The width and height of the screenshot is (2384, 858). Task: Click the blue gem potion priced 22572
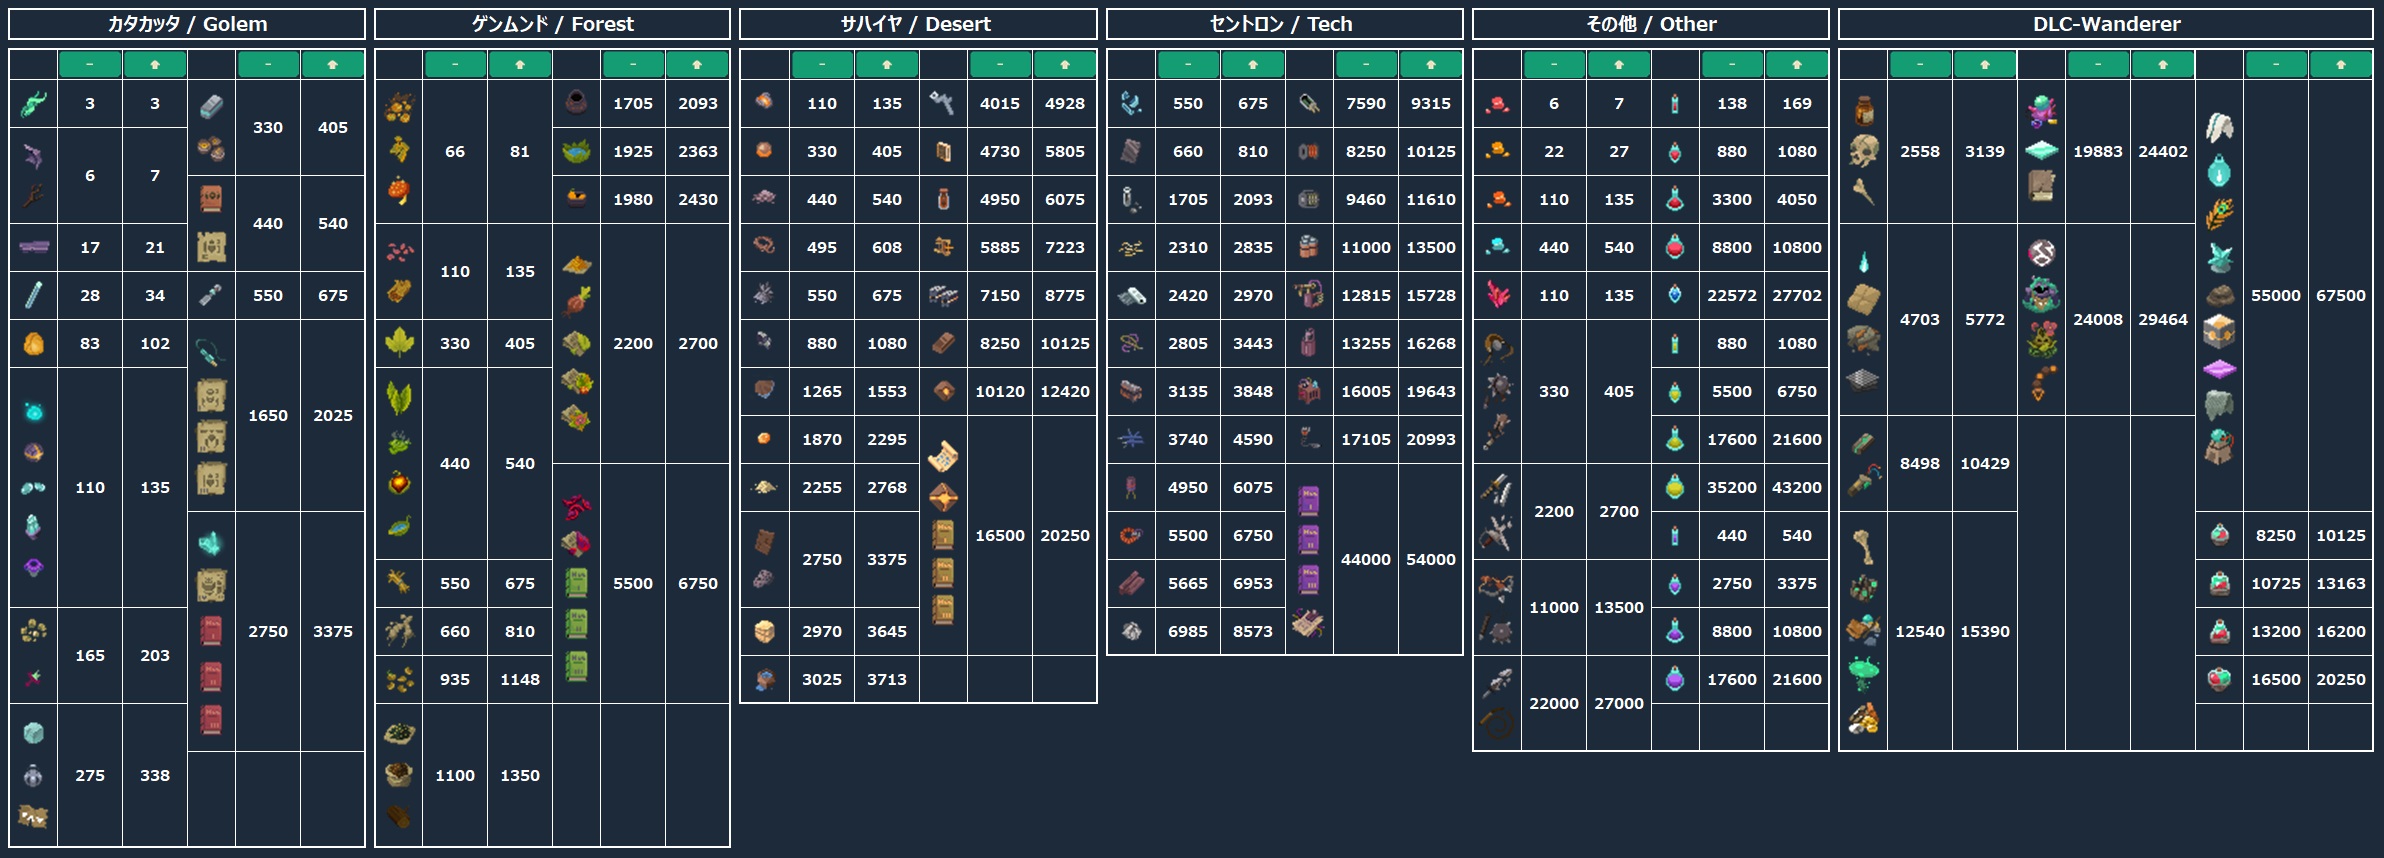pos(1675,295)
